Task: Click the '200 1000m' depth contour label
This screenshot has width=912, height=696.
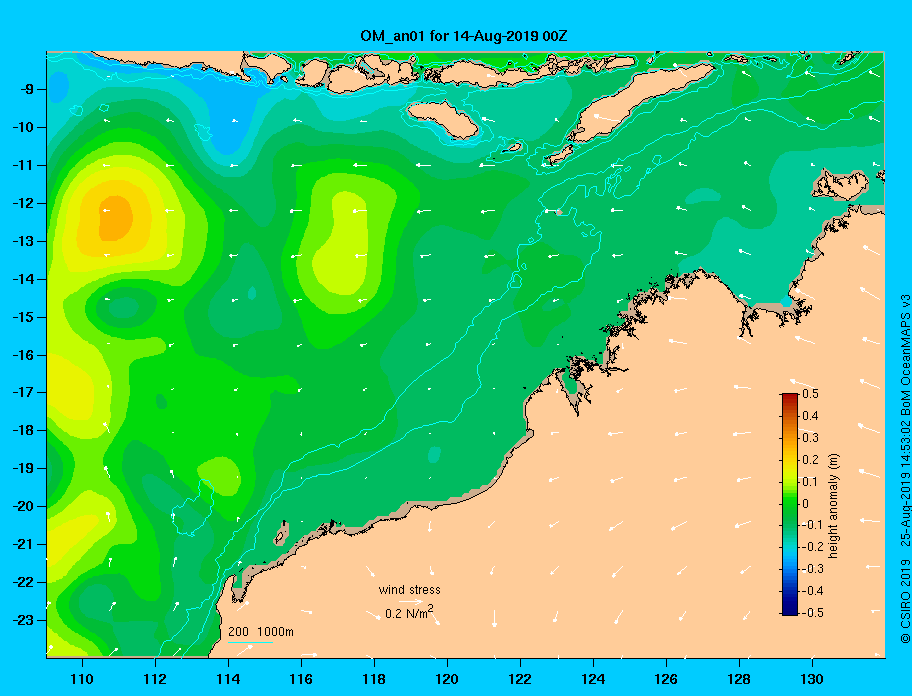Action: tap(261, 632)
